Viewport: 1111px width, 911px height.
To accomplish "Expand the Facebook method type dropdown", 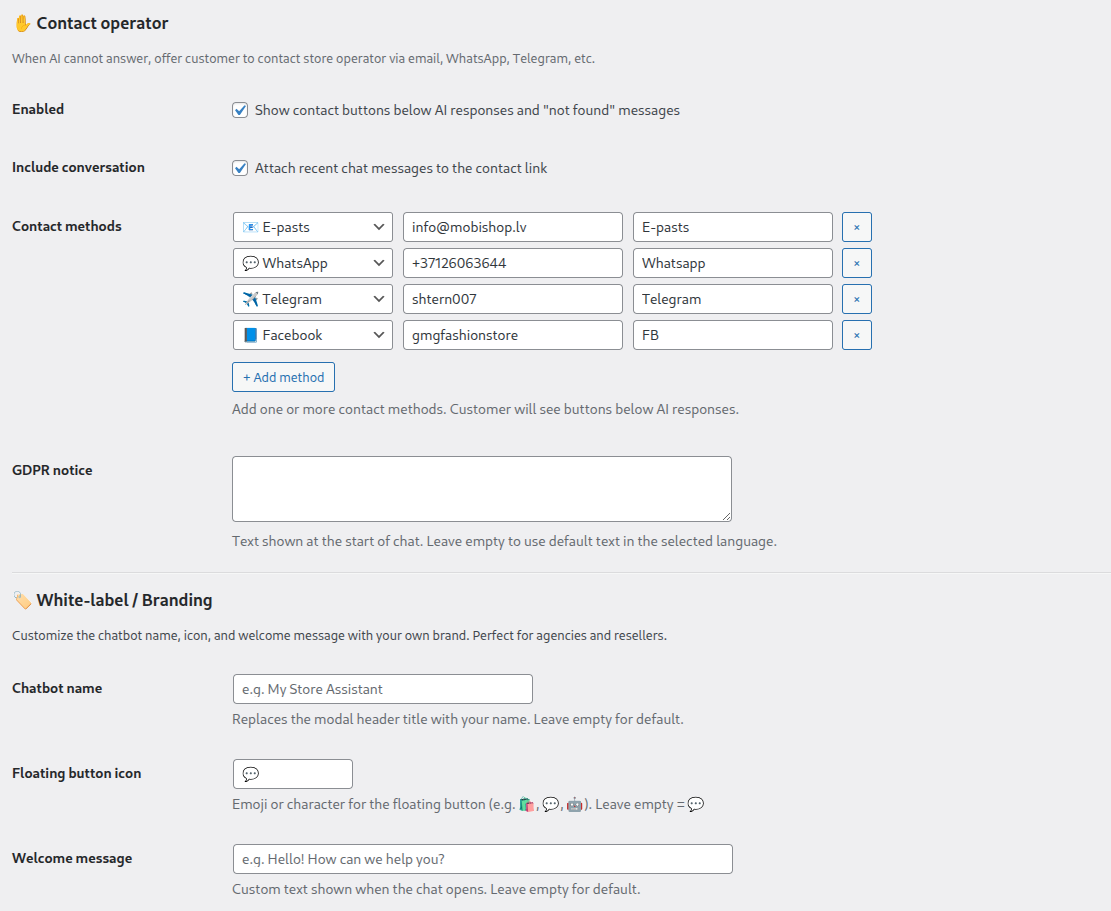I will coord(312,336).
